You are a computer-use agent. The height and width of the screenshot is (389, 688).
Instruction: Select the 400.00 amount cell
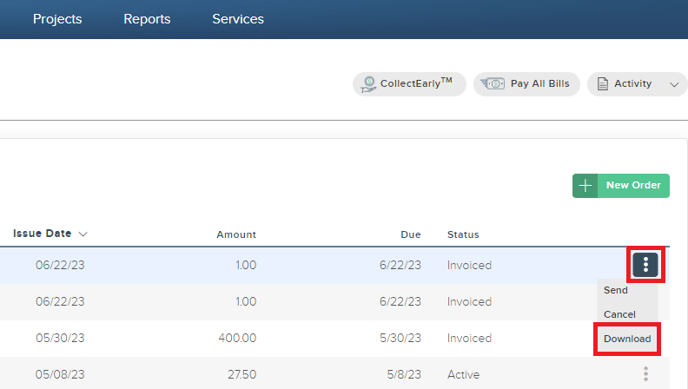[x=237, y=338]
